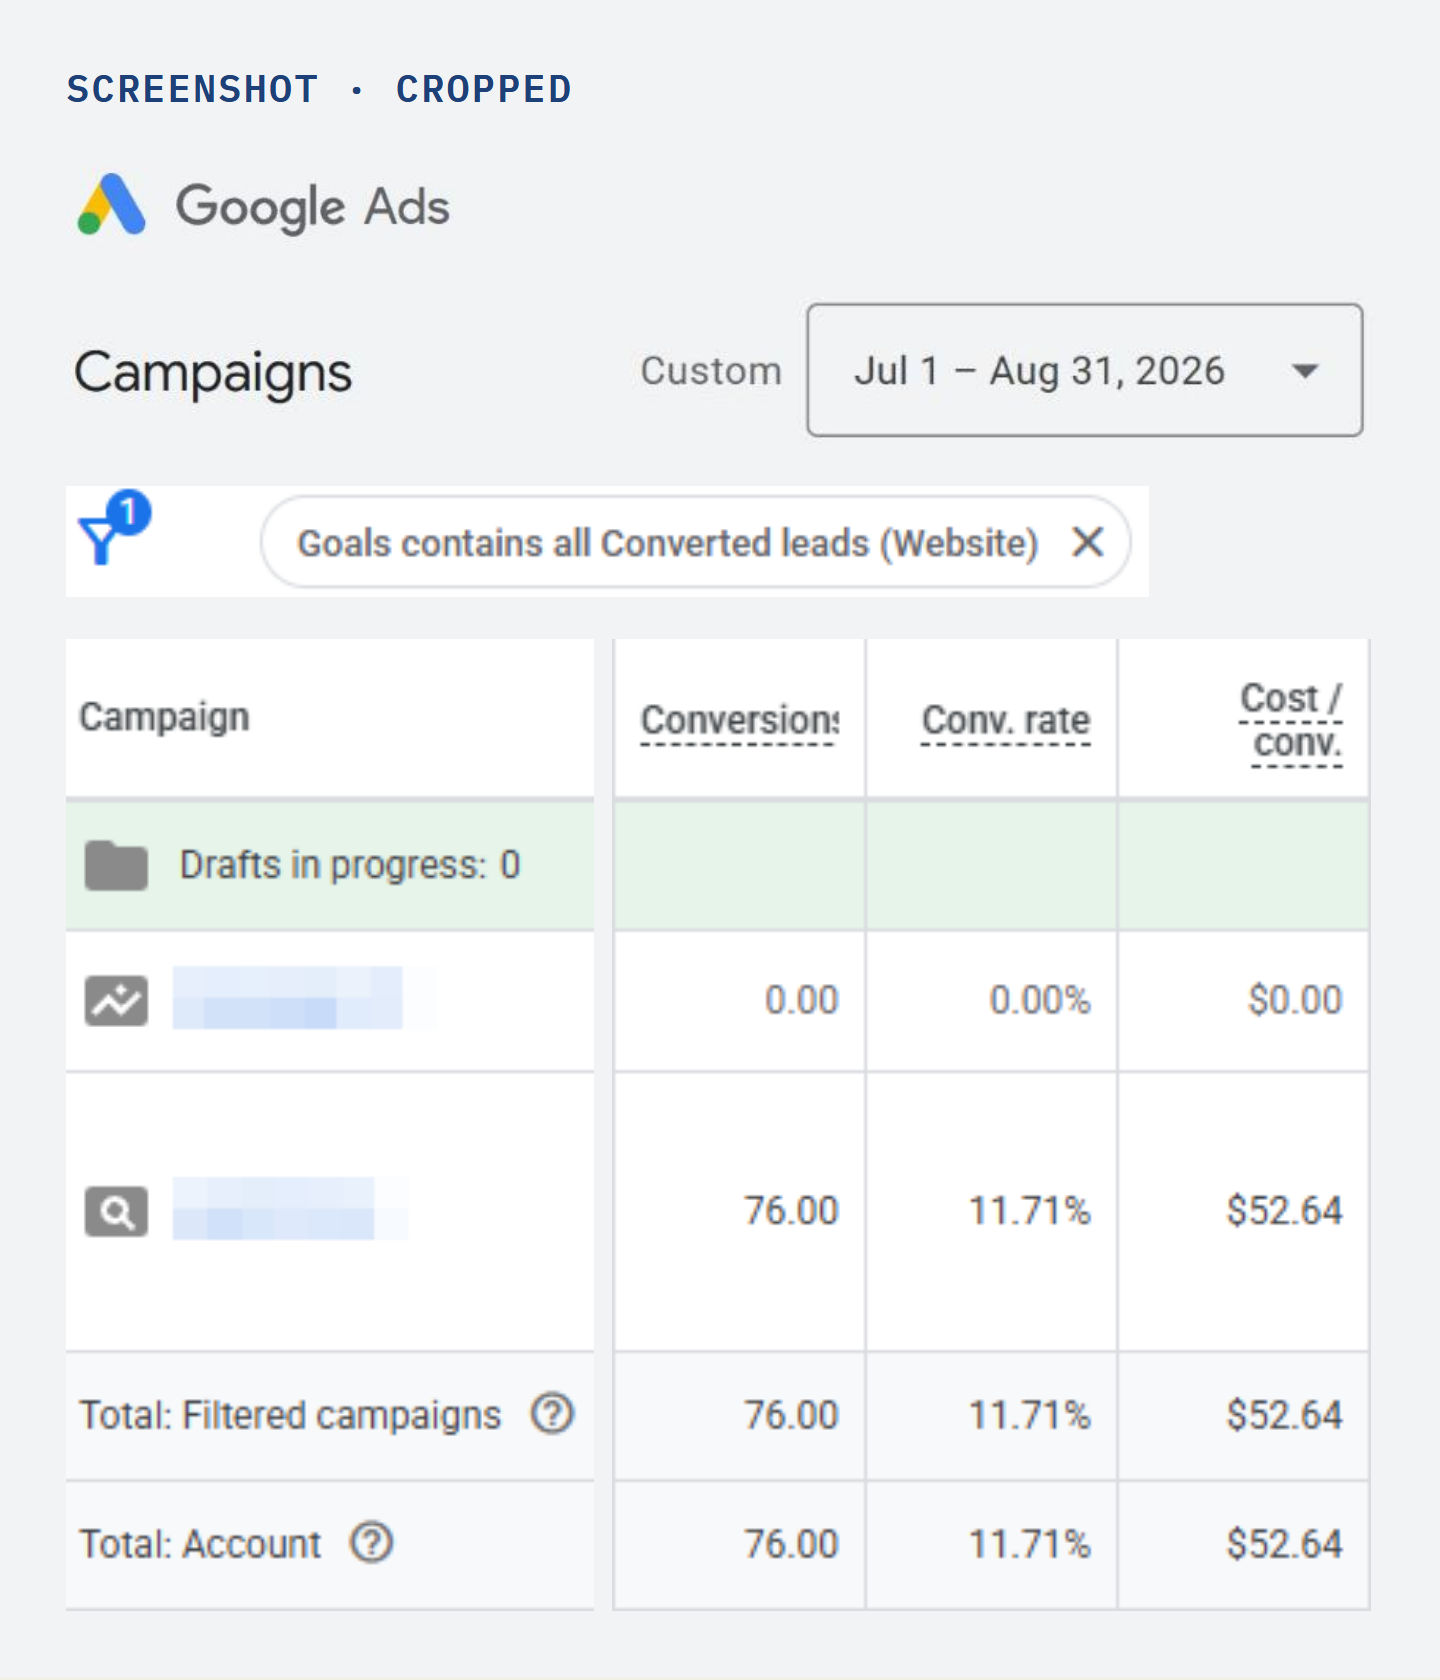Image resolution: width=1440 pixels, height=1680 pixels.
Task: Click the Total: Filtered campaigns label
Action: (290, 1415)
